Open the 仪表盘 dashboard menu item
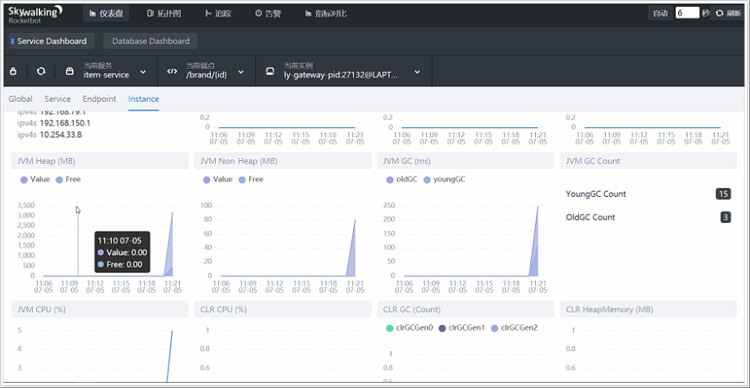The height and width of the screenshot is (388, 750). point(106,13)
